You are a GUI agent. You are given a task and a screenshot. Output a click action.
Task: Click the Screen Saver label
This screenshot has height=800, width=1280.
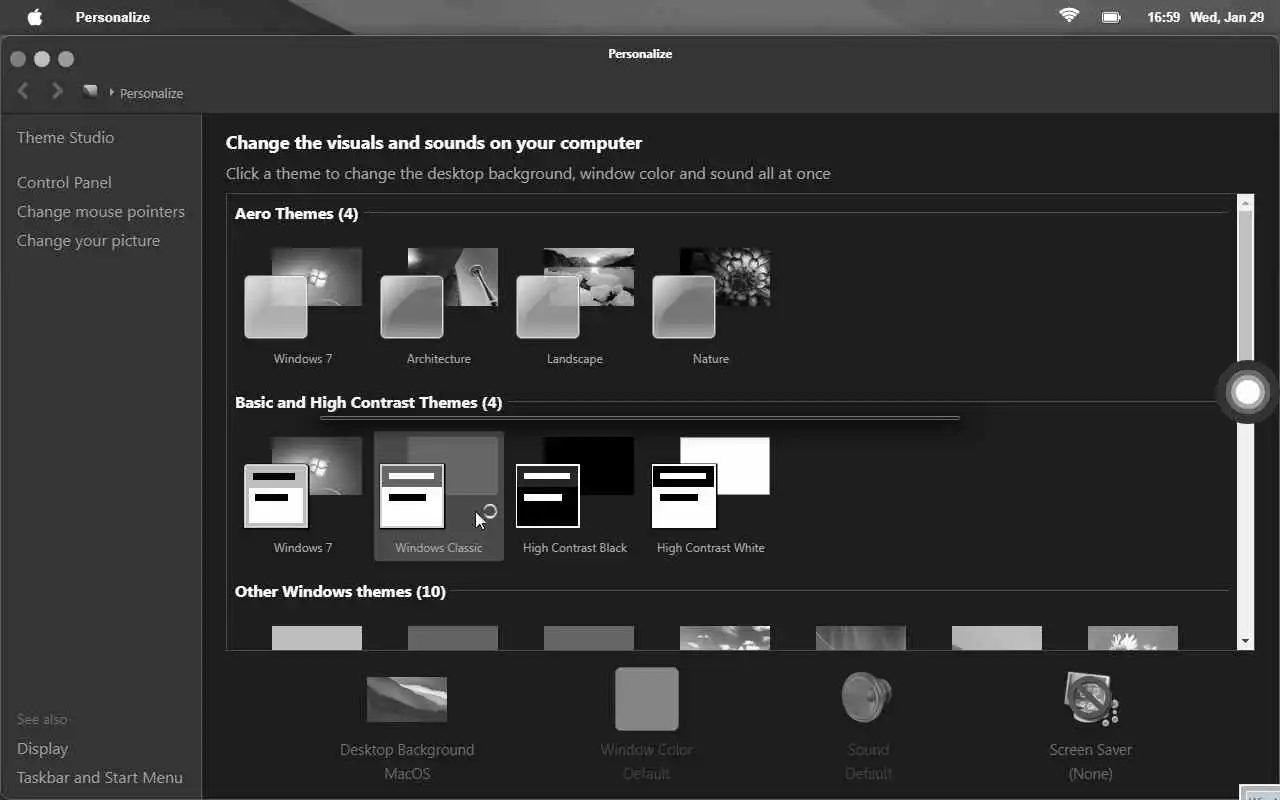pyautogui.click(x=1091, y=749)
